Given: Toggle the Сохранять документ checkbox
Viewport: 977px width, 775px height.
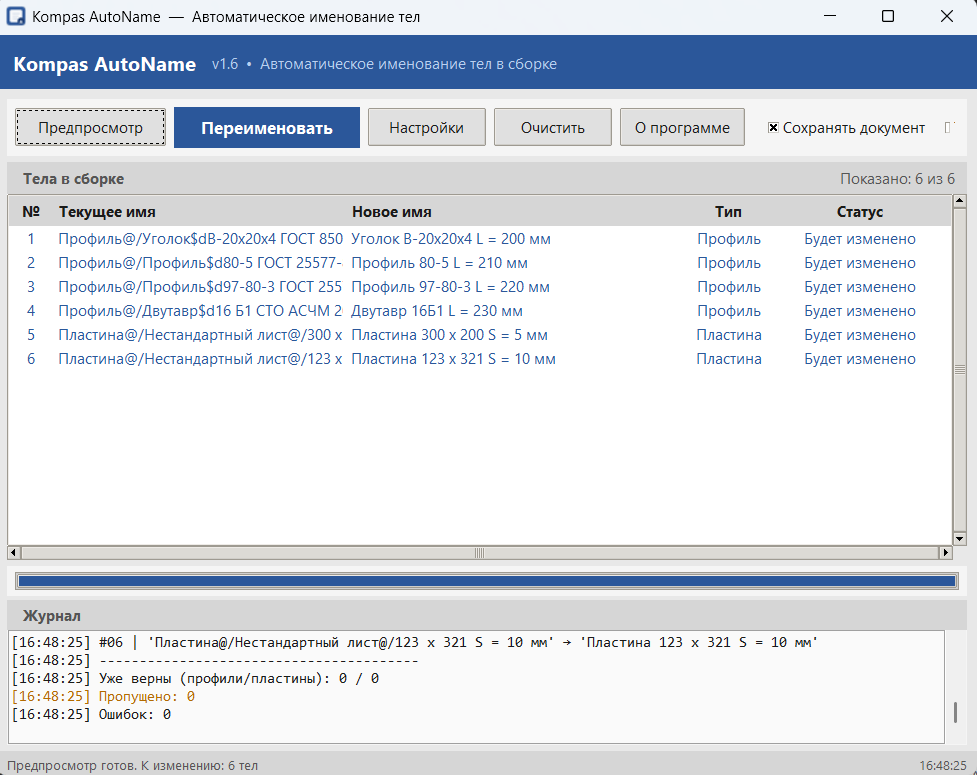Looking at the screenshot, I should coord(773,128).
